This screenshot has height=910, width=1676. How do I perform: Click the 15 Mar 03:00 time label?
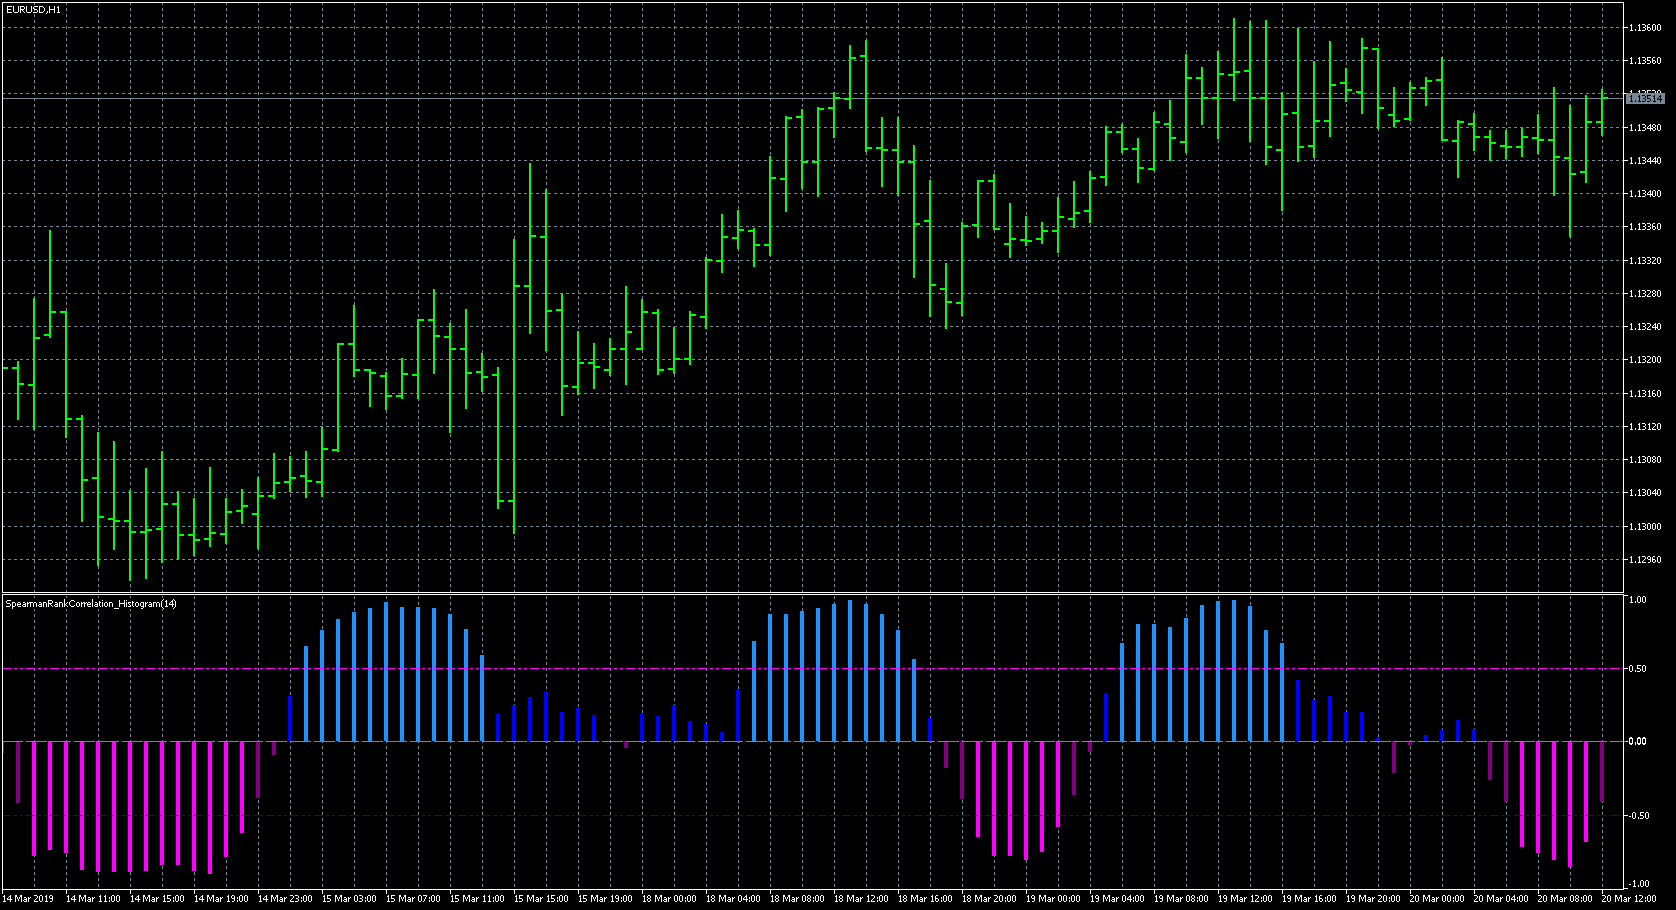coord(349,899)
